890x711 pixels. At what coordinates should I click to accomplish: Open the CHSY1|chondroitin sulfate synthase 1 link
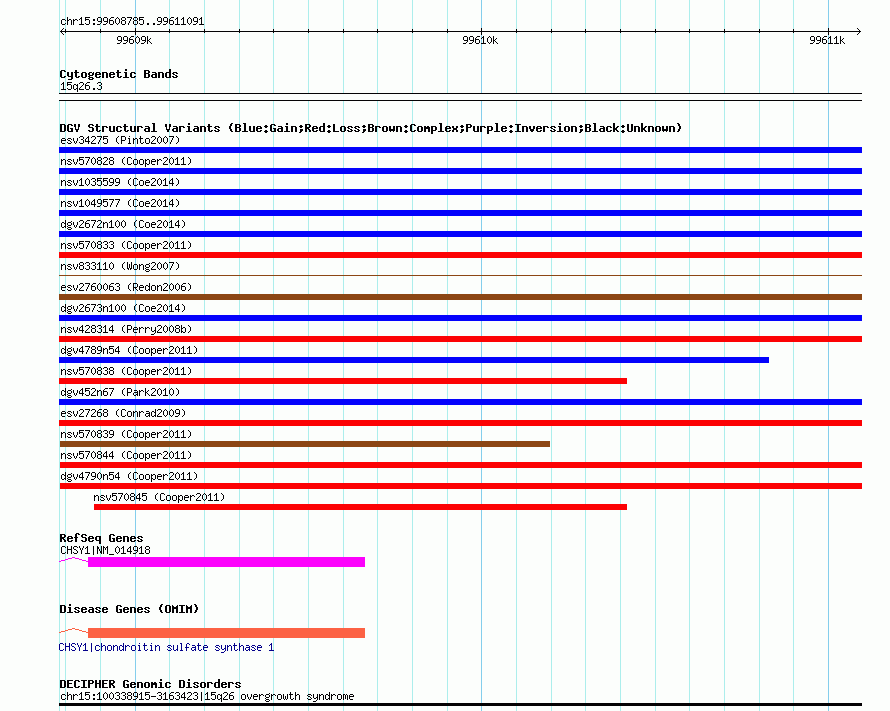(x=166, y=647)
